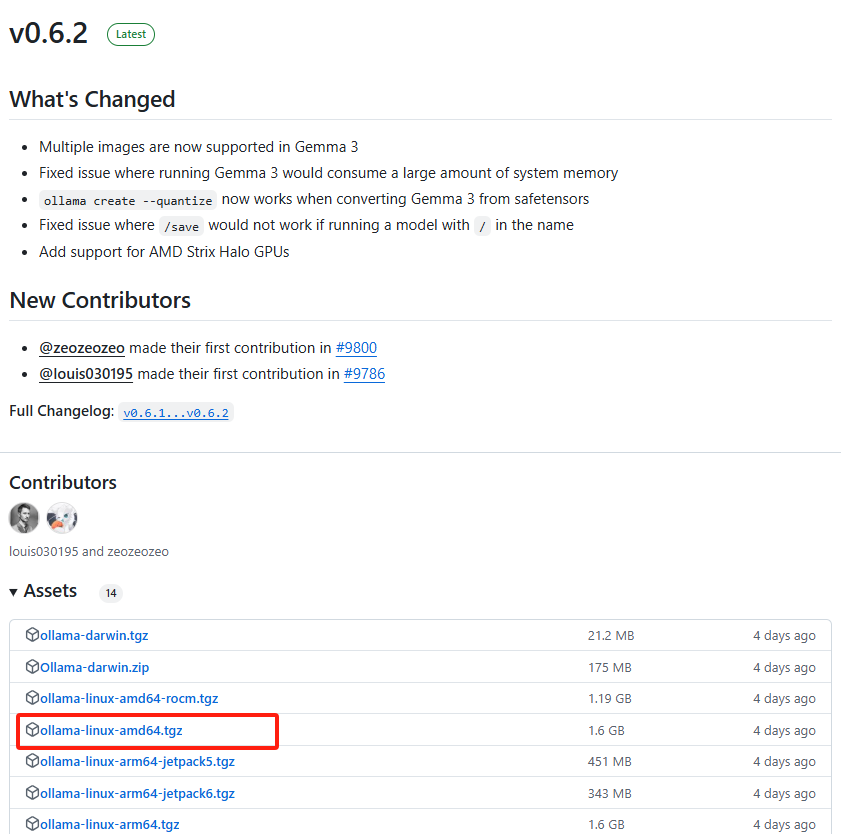Click 'Multiple images are now supported in Gemma 3'
This screenshot has height=834, width=841.
tap(198, 147)
